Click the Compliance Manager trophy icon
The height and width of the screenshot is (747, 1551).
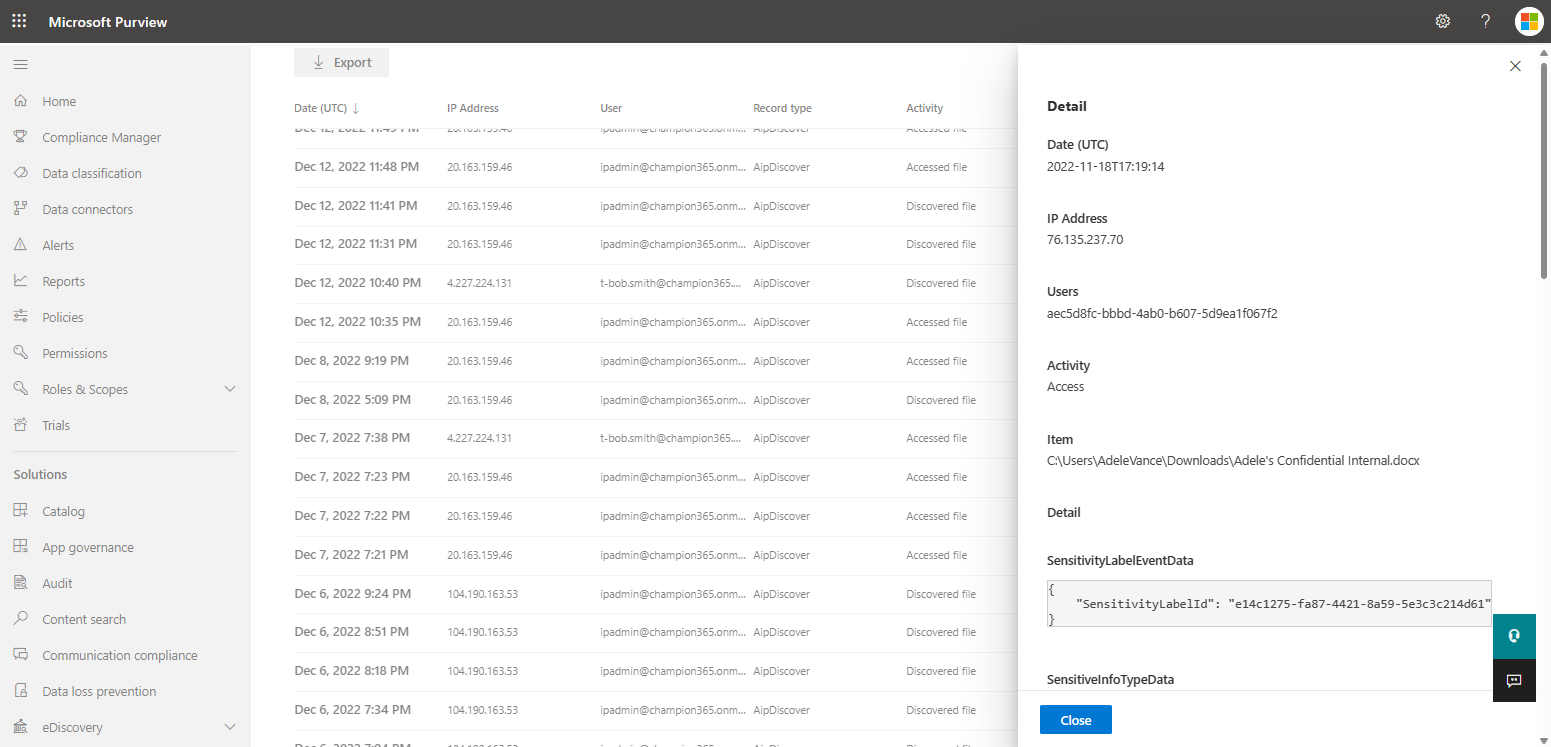coord(20,137)
